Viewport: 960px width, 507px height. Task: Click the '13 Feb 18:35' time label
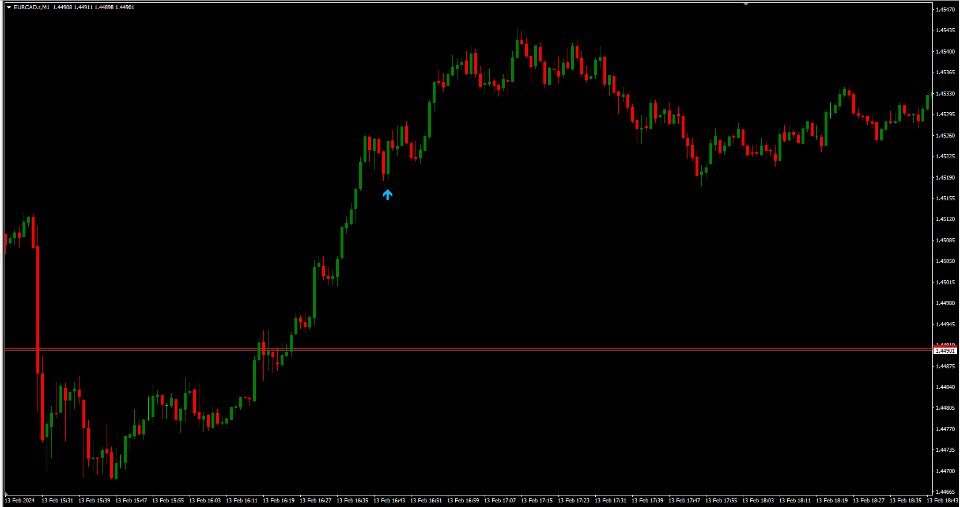pos(906,500)
